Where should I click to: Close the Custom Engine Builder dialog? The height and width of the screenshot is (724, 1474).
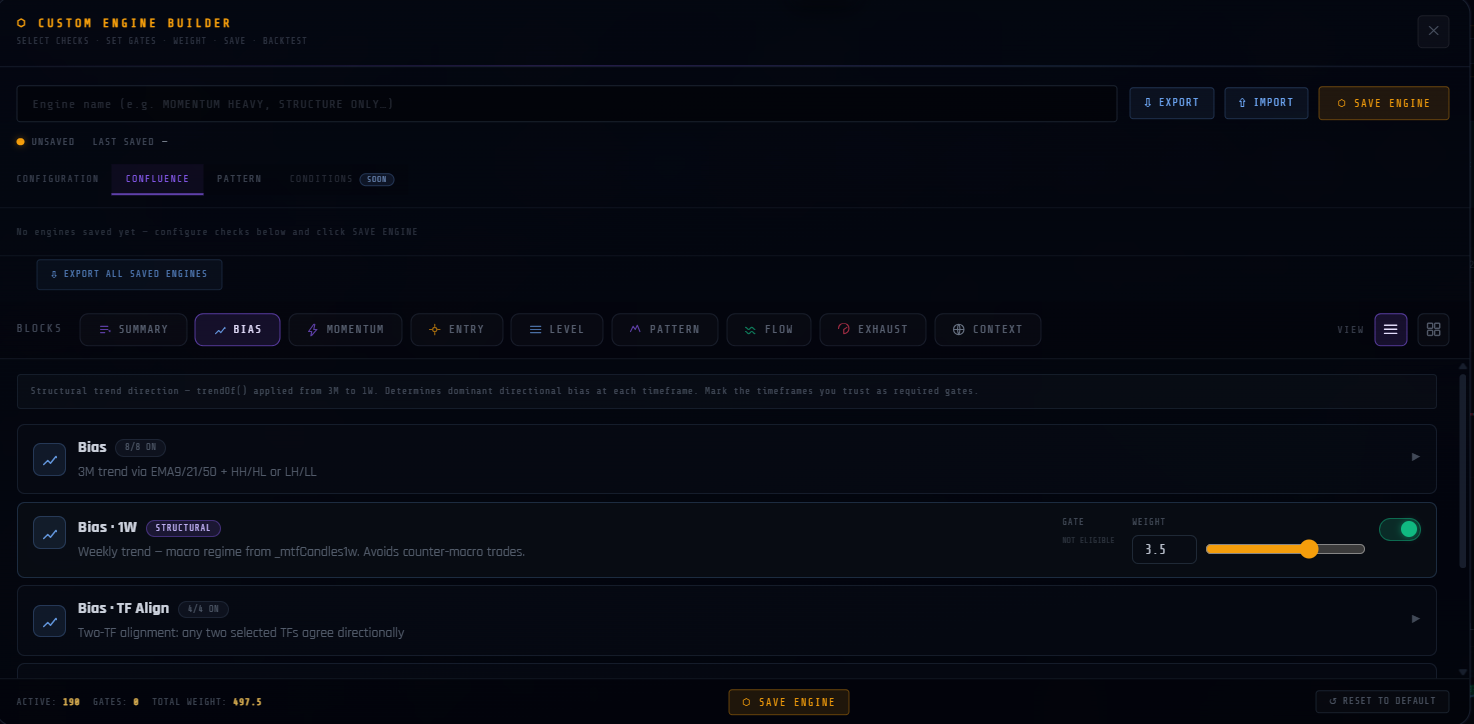click(x=1433, y=31)
